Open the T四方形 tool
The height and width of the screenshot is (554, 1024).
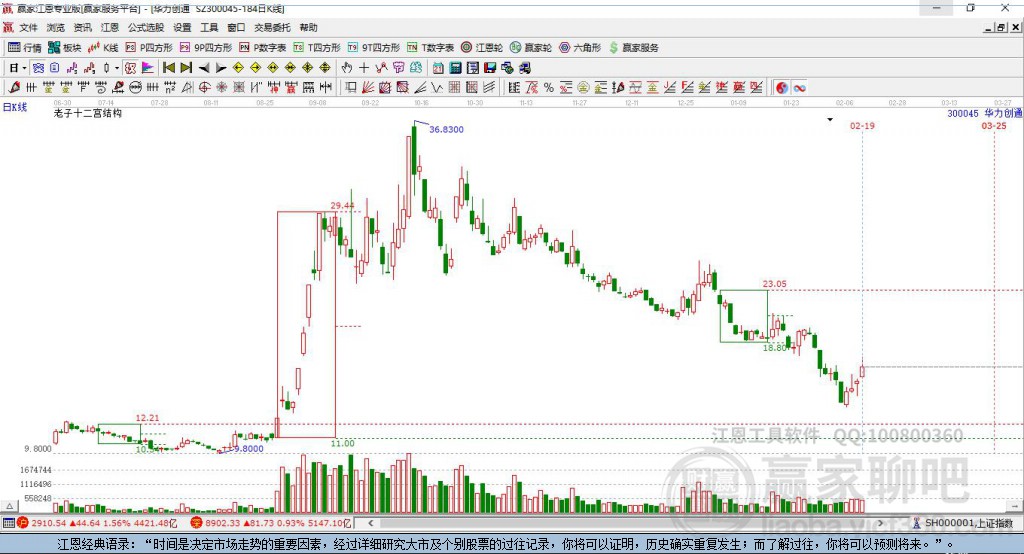[317, 48]
